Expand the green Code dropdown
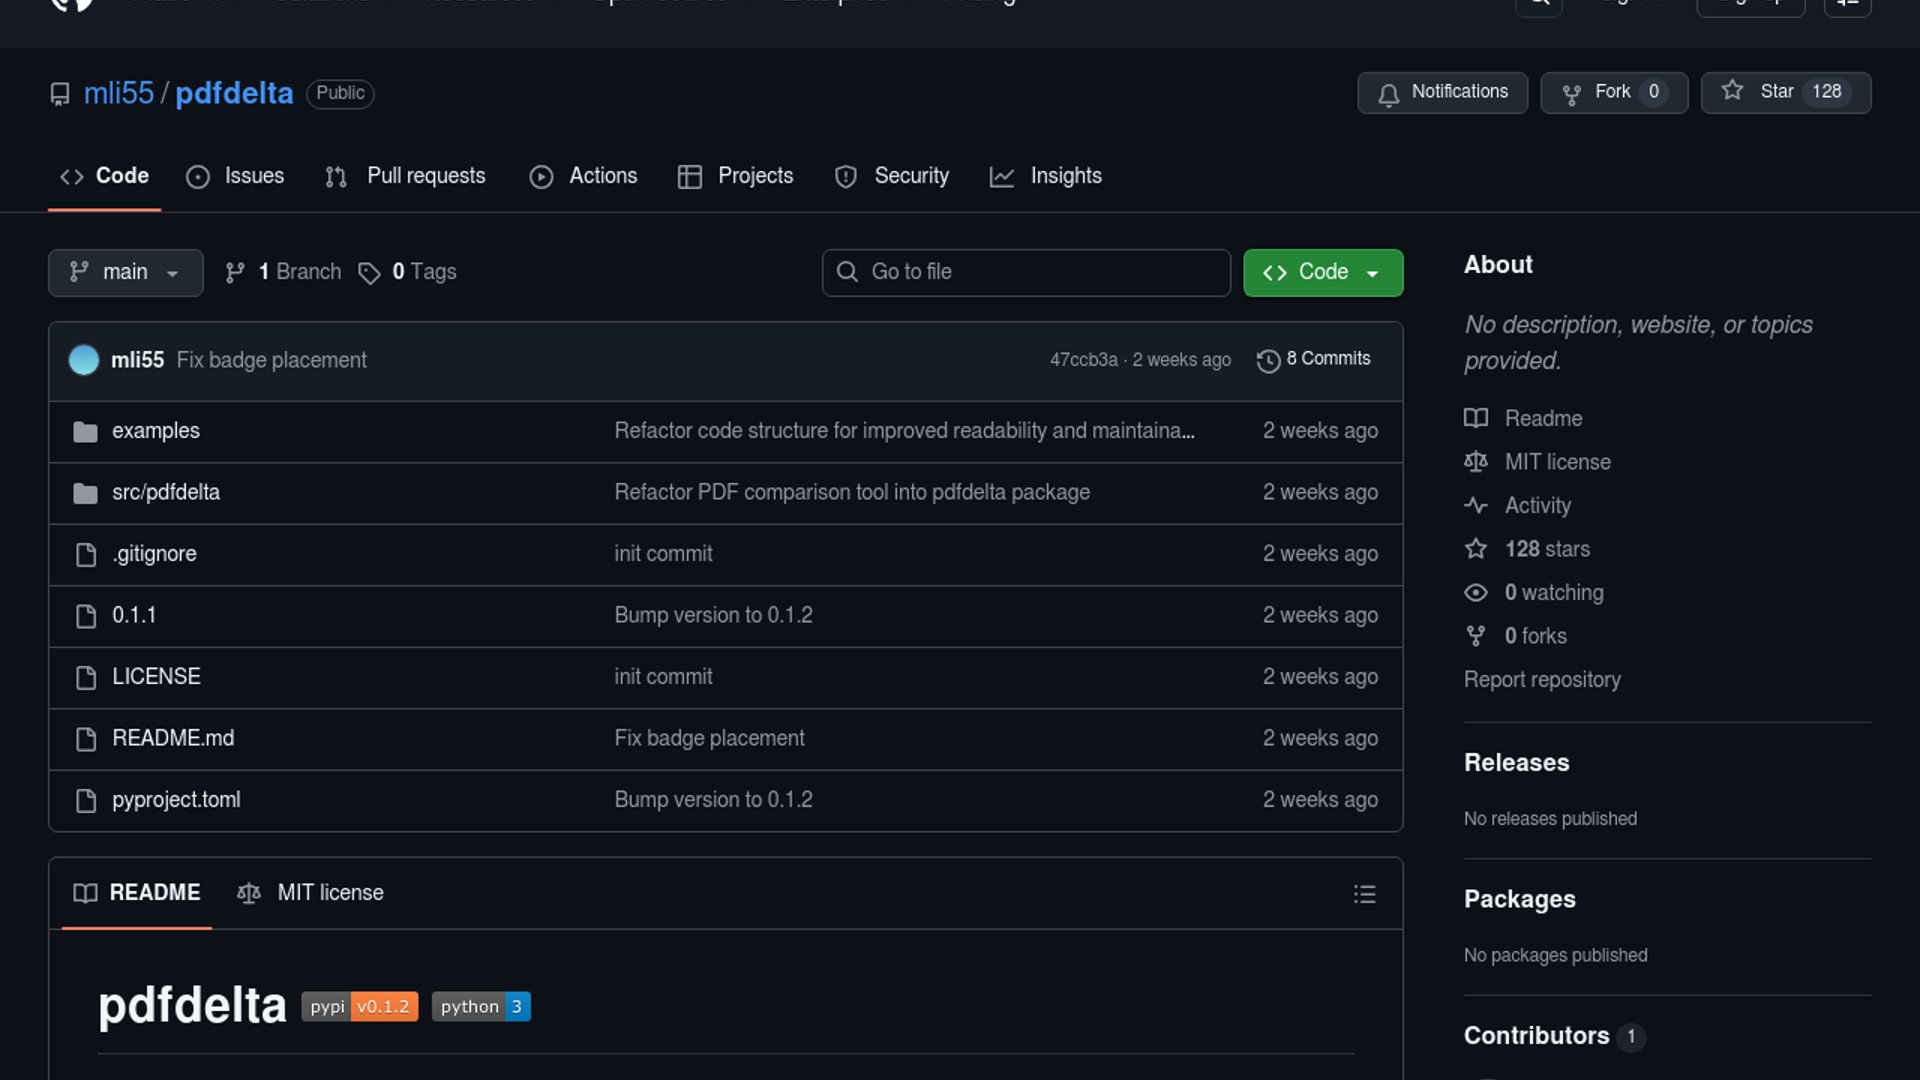1920x1080 pixels. (x=1322, y=273)
